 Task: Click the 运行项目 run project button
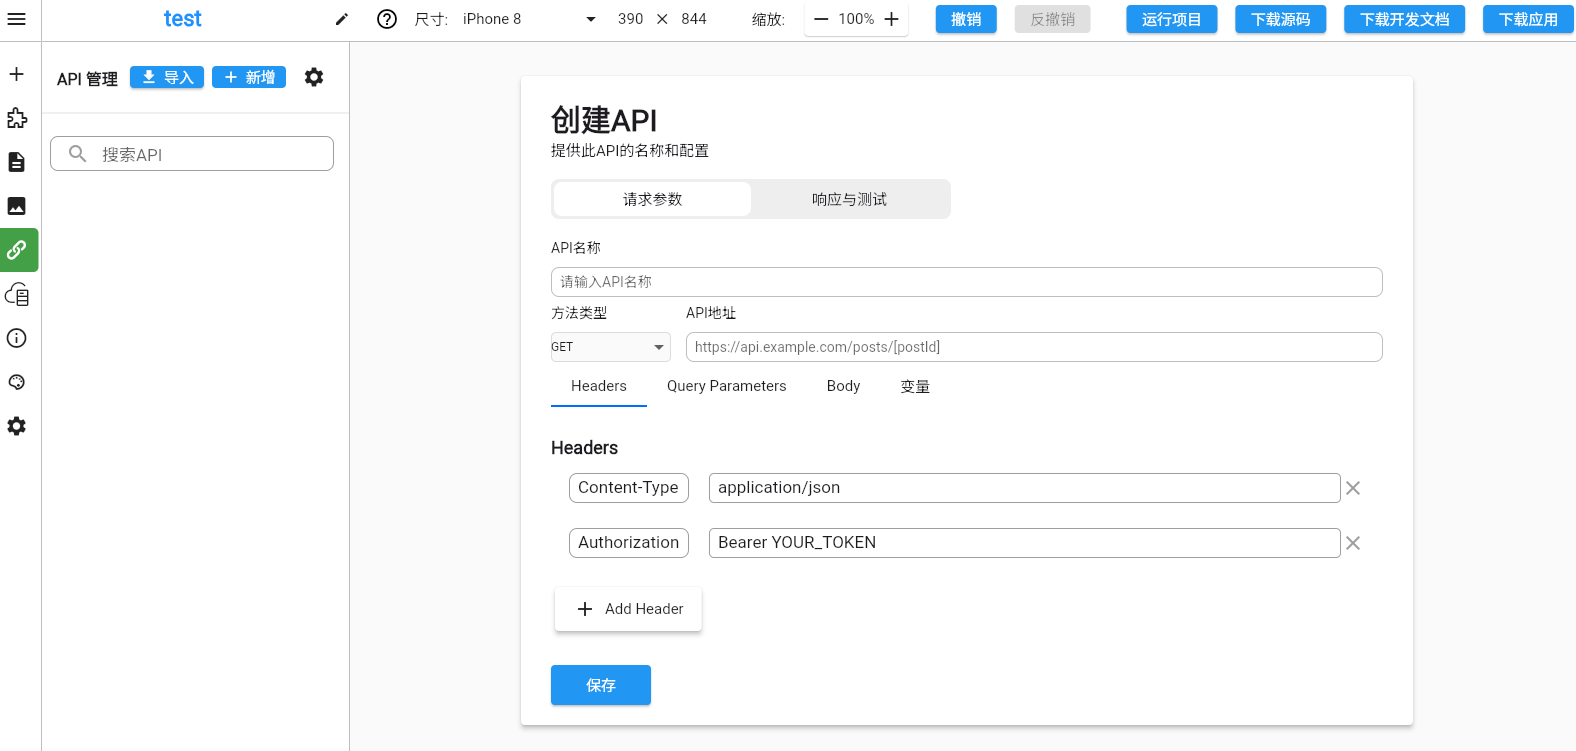tap(1172, 19)
